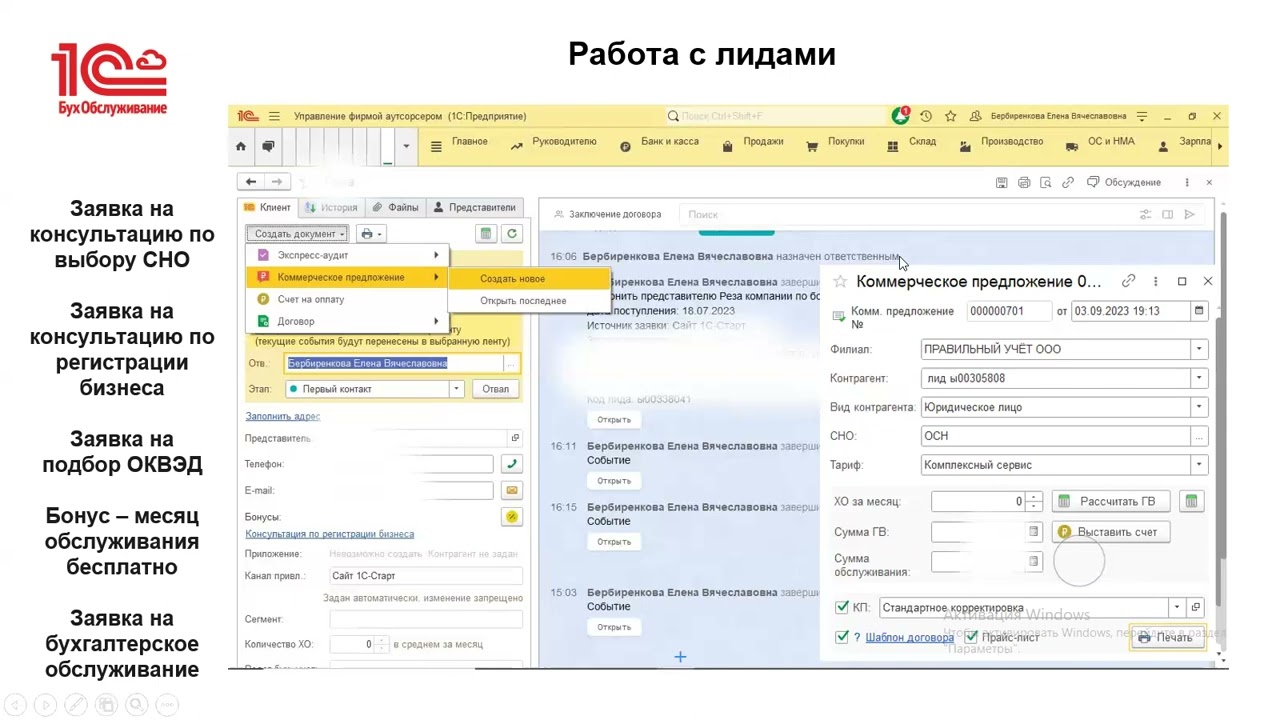Open Представитель record icon
Screen dimensions: 1280x720
pyautogui.click(x=515, y=438)
